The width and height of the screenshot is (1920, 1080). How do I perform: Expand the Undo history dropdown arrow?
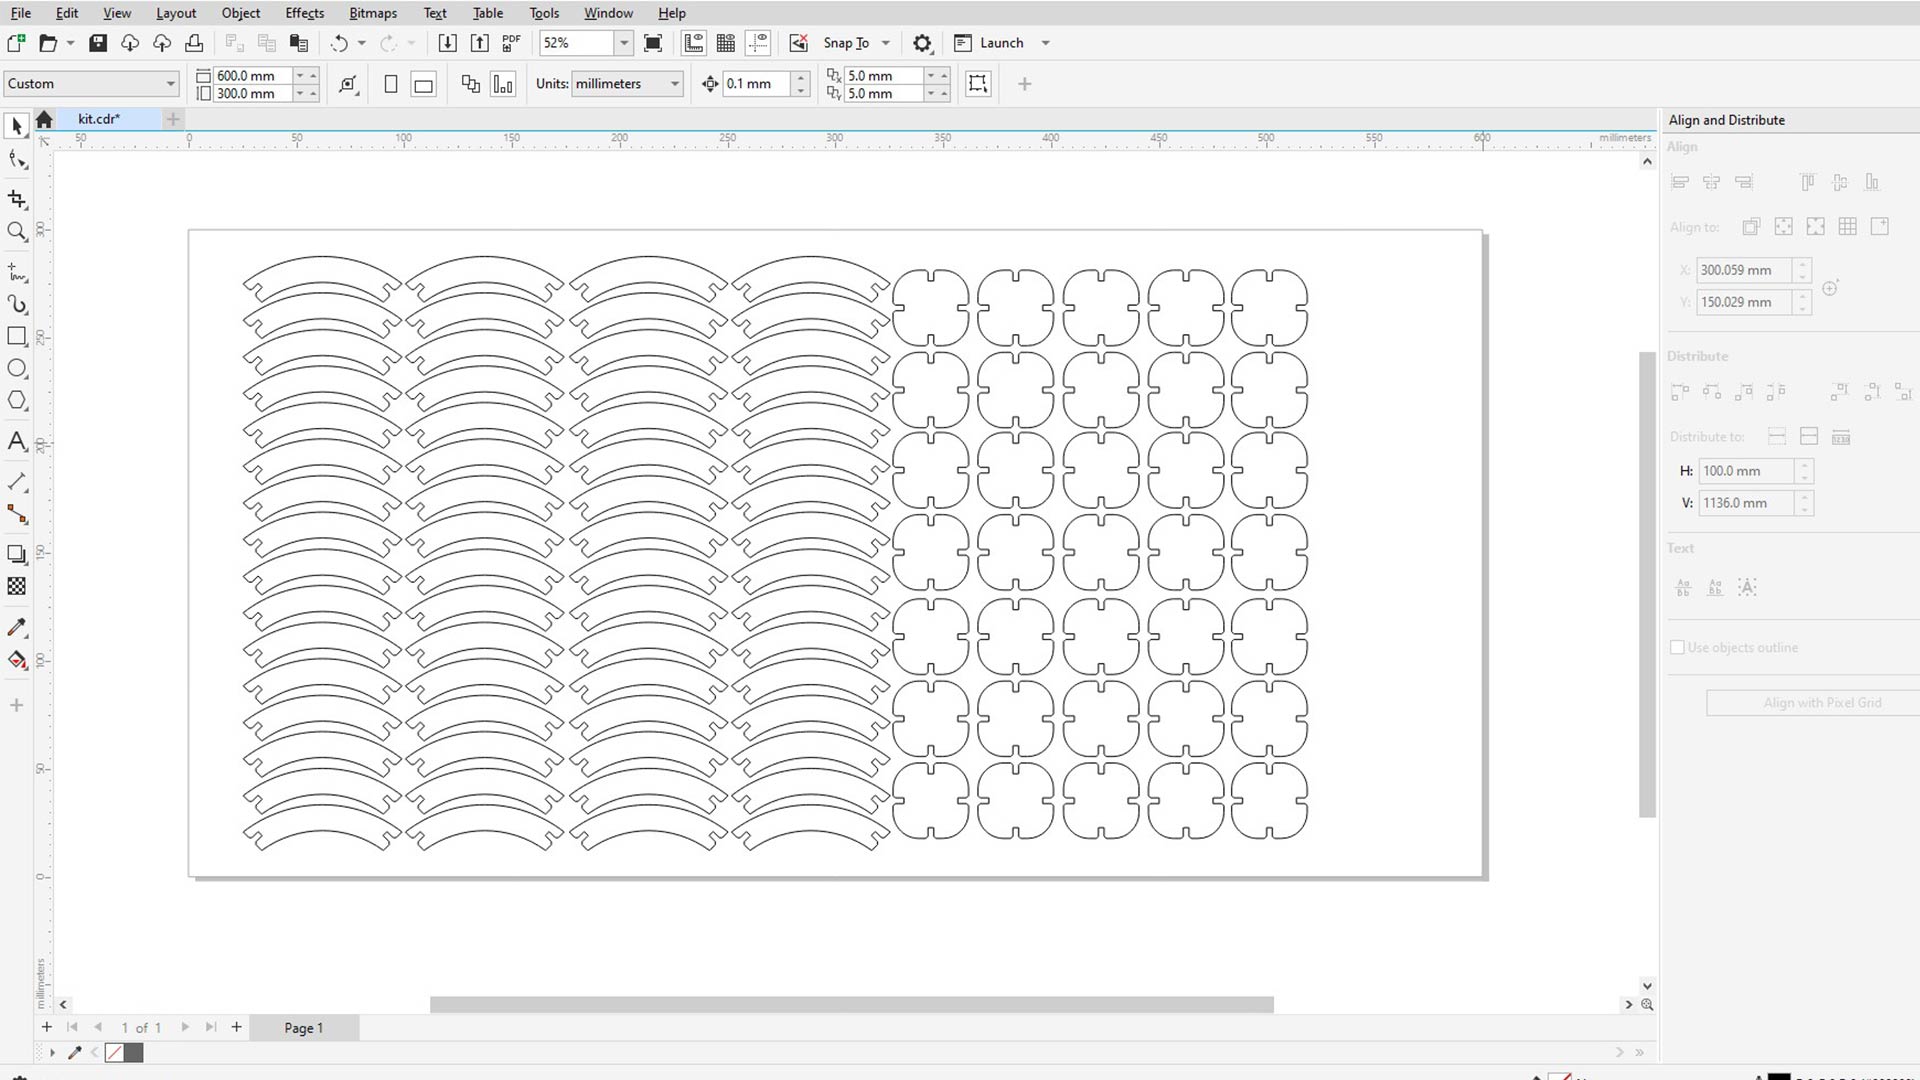click(362, 43)
